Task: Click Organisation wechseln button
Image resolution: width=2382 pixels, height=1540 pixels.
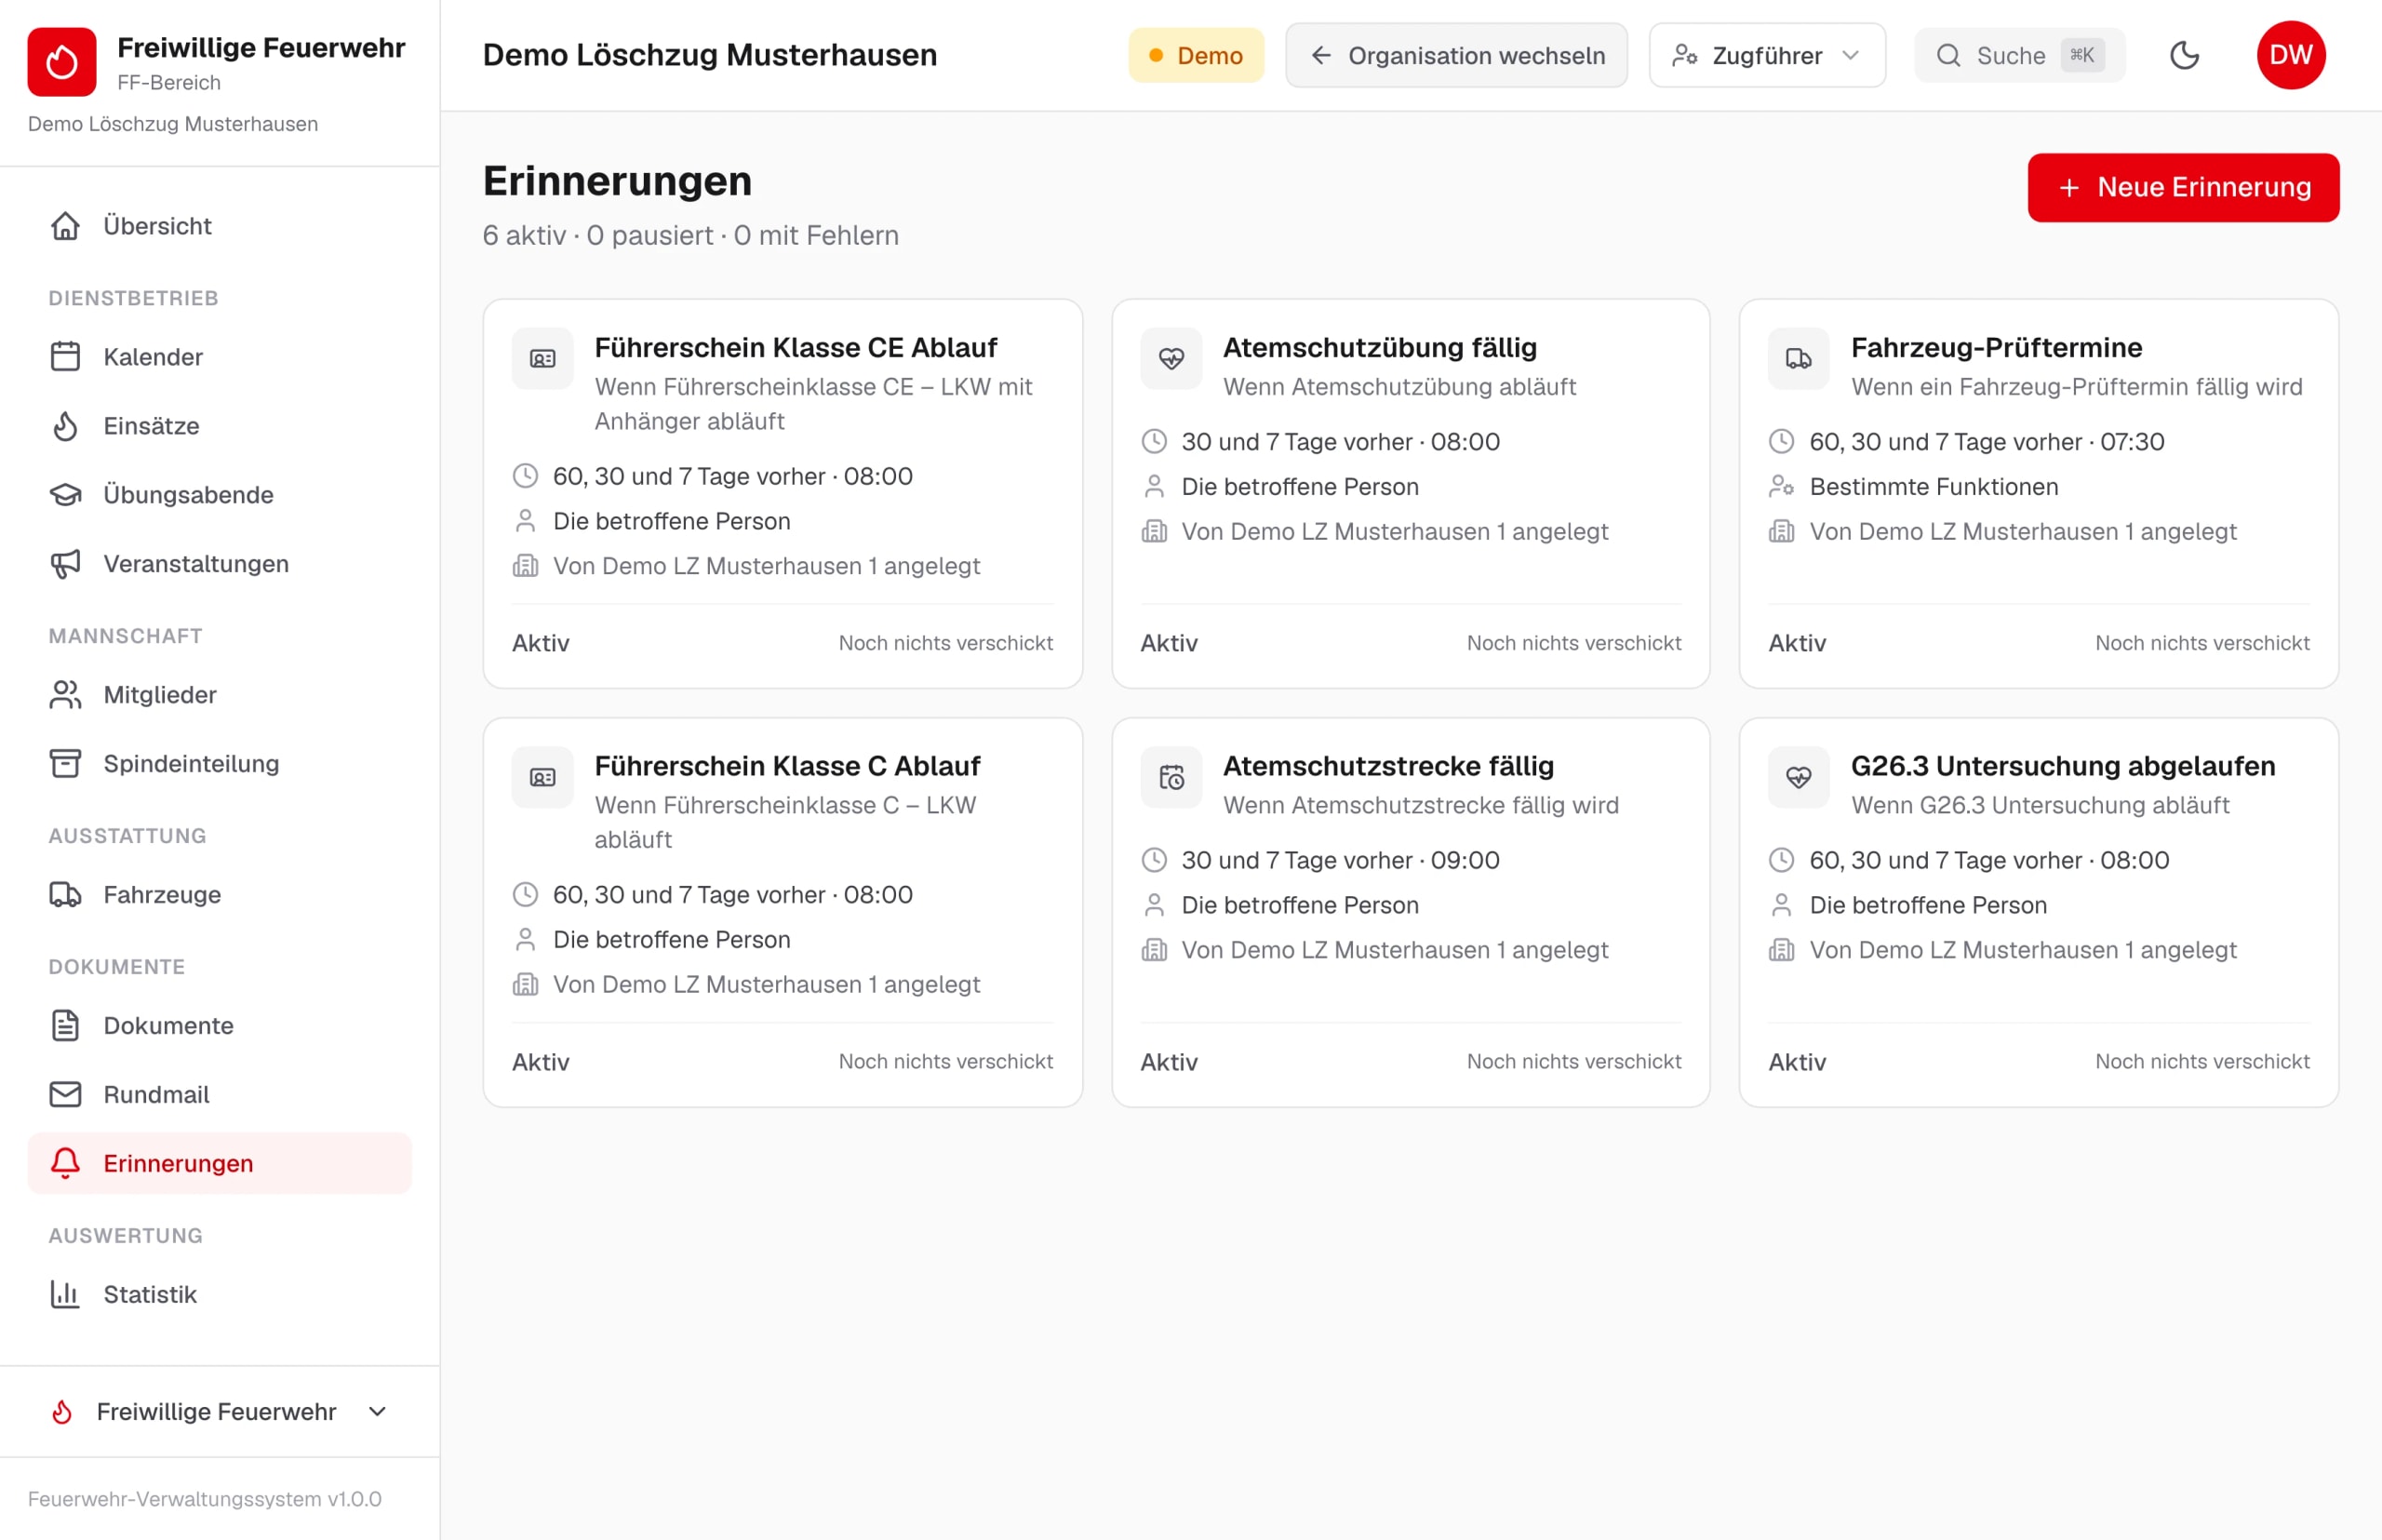Action: pyautogui.click(x=1456, y=56)
